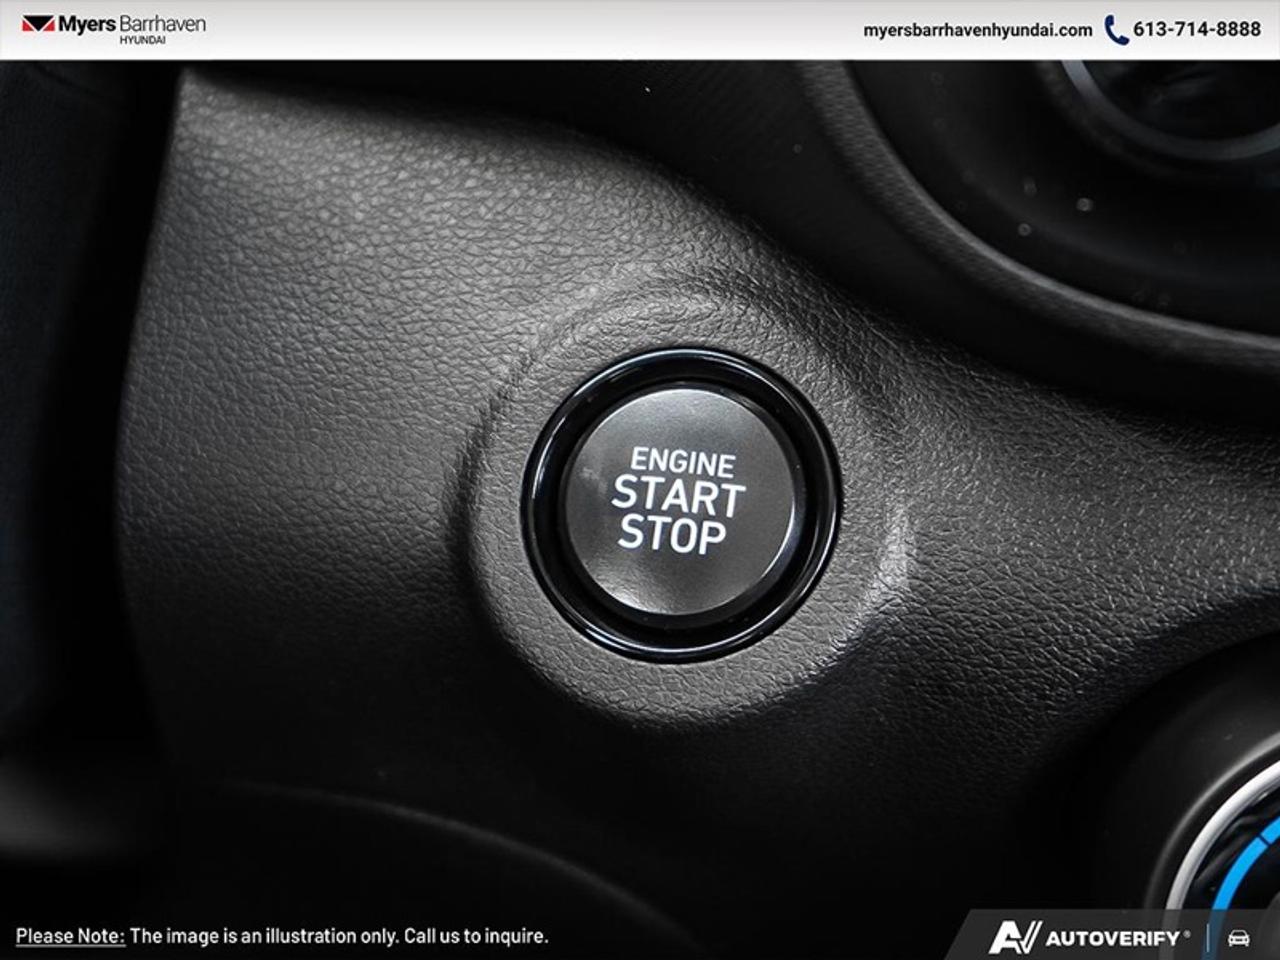Call the 613-714-8888 phone number
Image resolution: width=1280 pixels, height=960 pixels.
click(x=1196, y=30)
